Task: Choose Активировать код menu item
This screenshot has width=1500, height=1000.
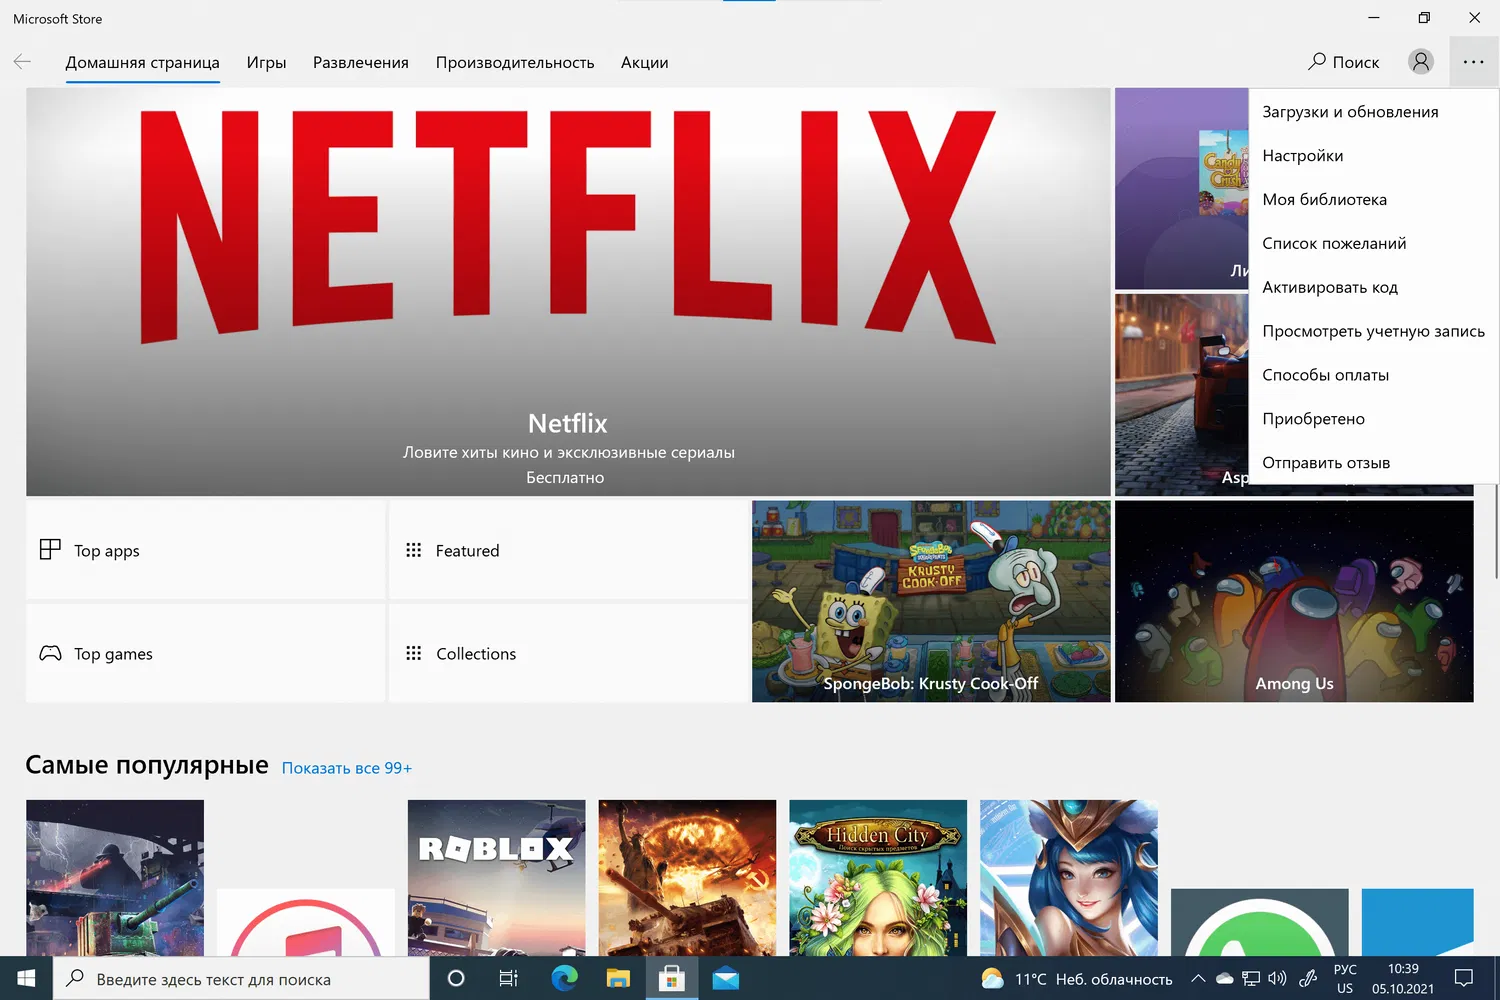Action: (1373, 288)
